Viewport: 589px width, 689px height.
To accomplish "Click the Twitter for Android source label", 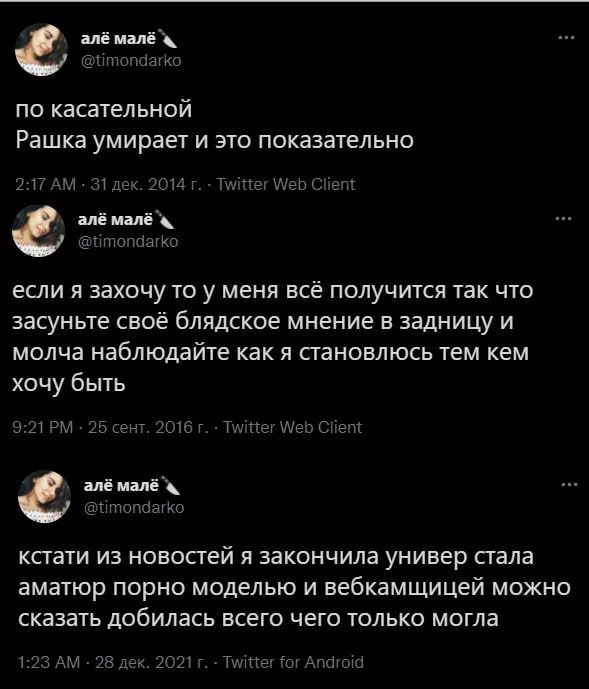I will (294, 662).
